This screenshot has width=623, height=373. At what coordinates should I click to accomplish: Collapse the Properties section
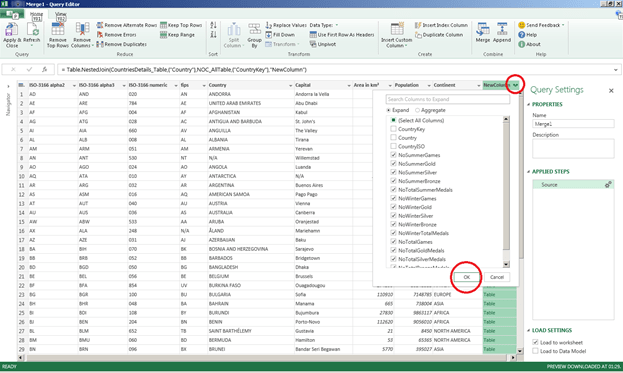pos(528,104)
